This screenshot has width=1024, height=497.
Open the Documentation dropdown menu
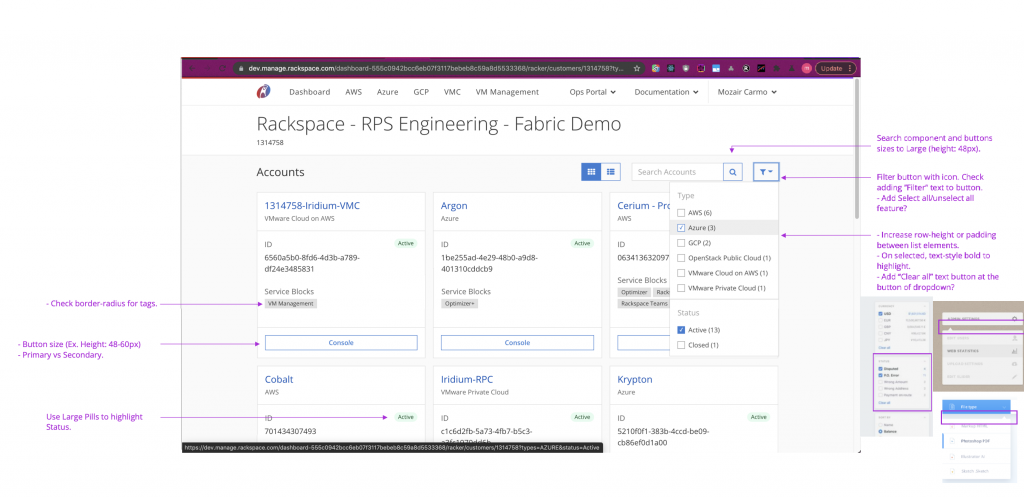[667, 92]
